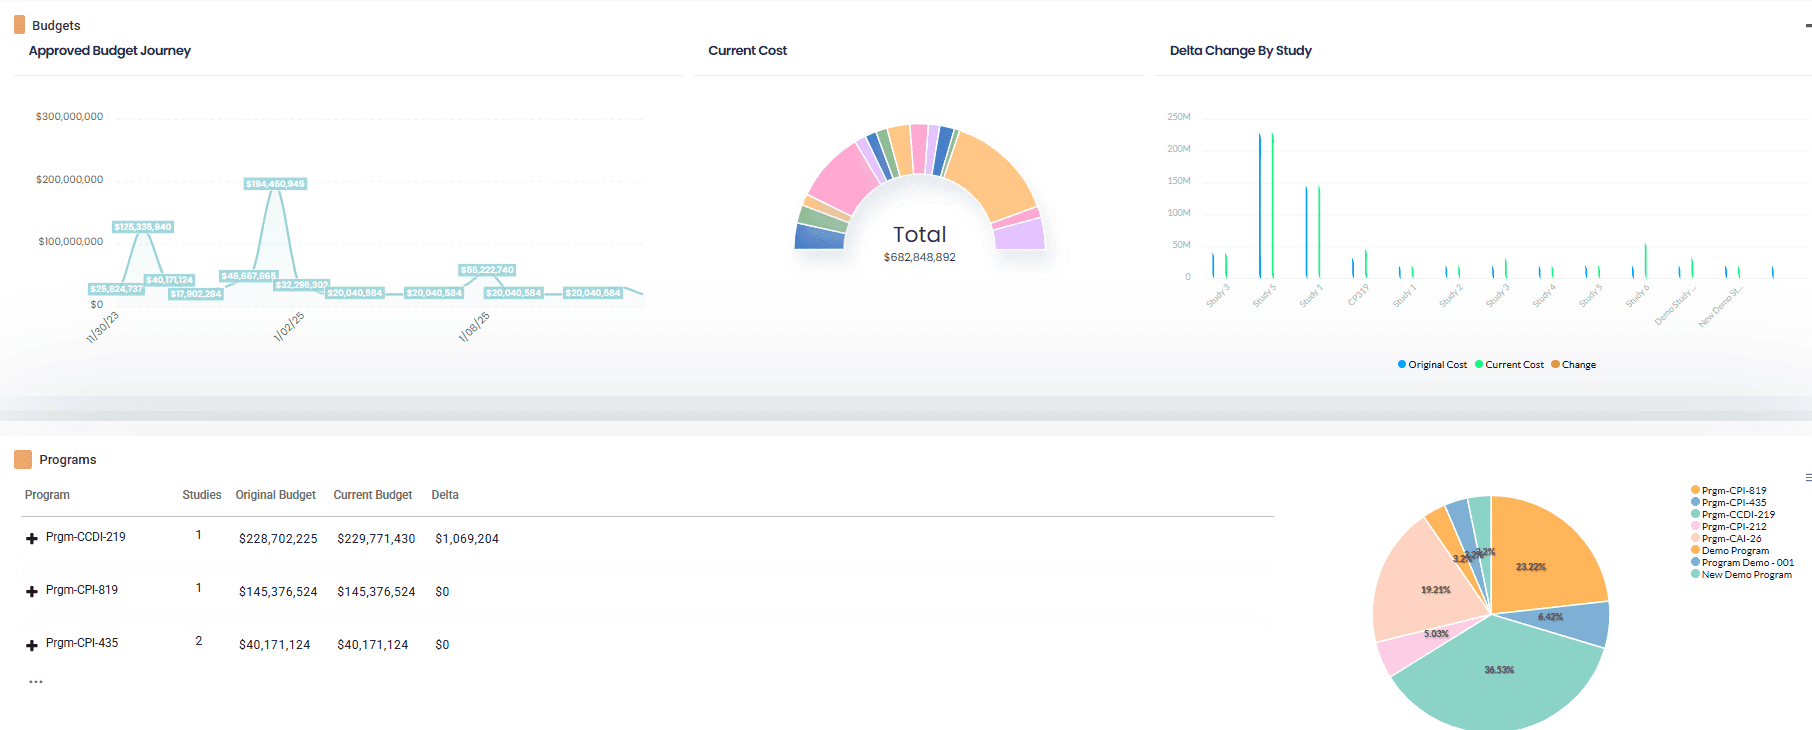Click the $55,222,740 data label
The height and width of the screenshot is (730, 1812).
coord(487,270)
